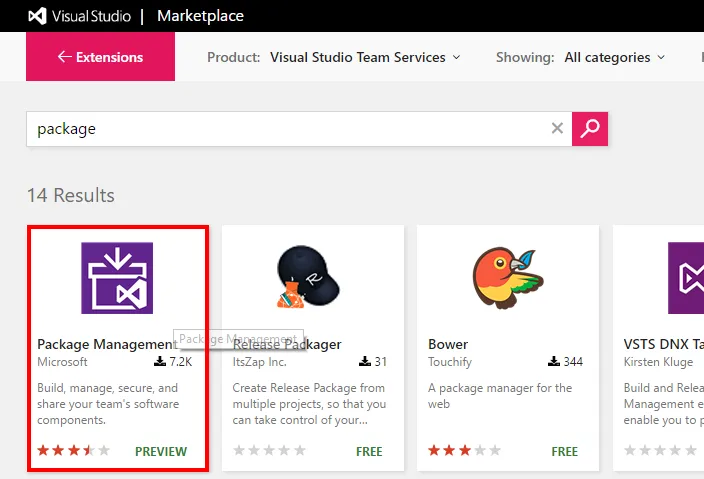Click the Release Packager description text
Screen dimensions: 704x479
(309, 404)
